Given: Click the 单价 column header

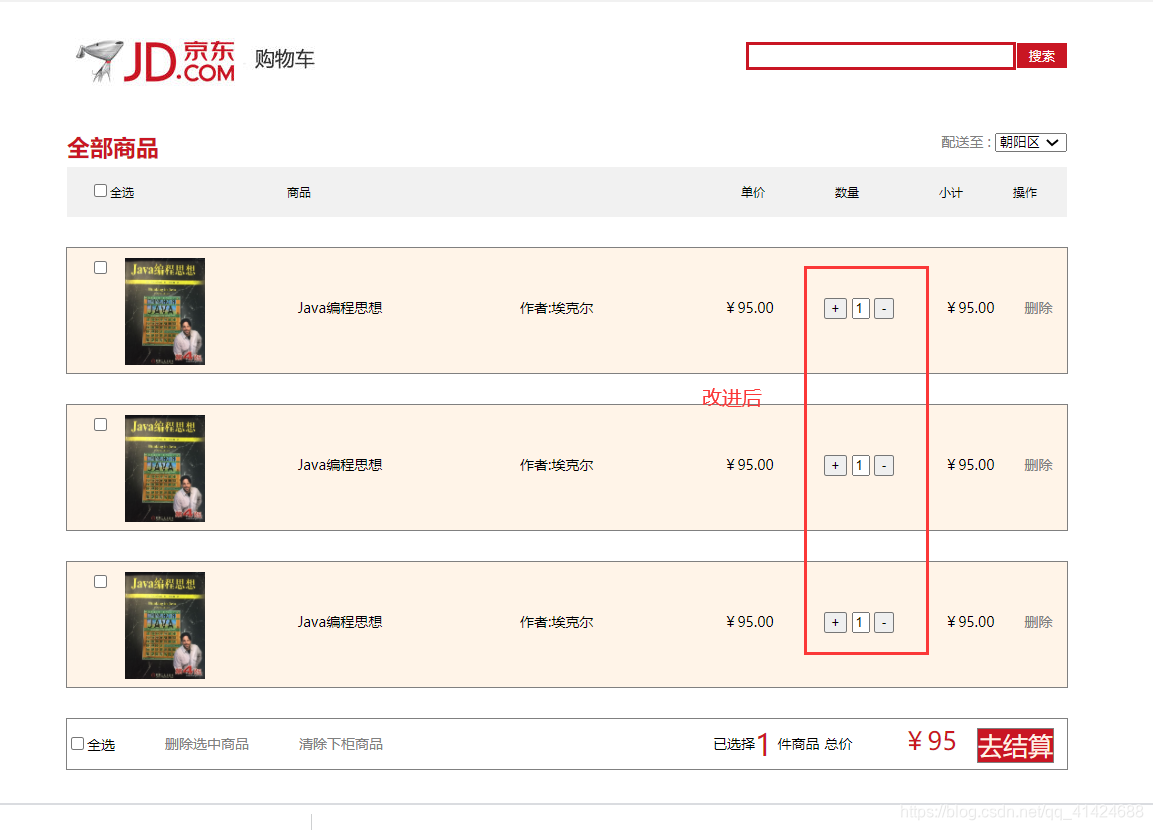Looking at the screenshot, I should [753, 193].
